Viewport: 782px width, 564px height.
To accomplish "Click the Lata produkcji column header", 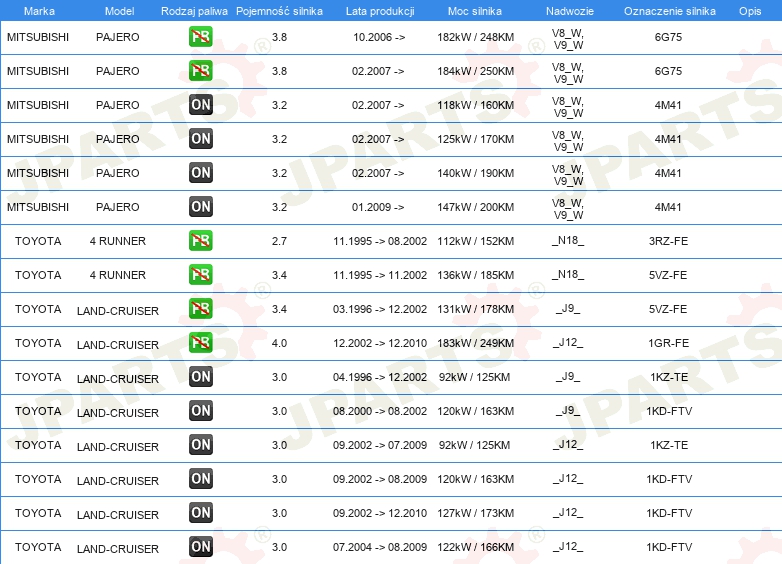I will [x=380, y=11].
